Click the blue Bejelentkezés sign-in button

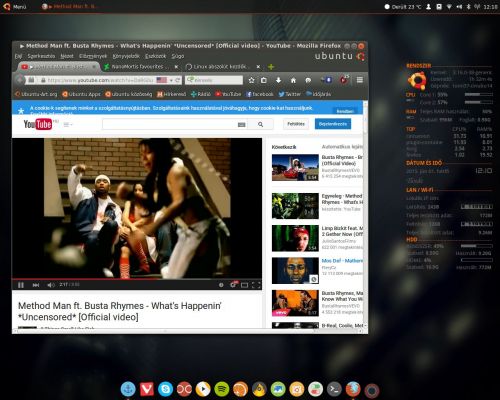click(x=333, y=124)
